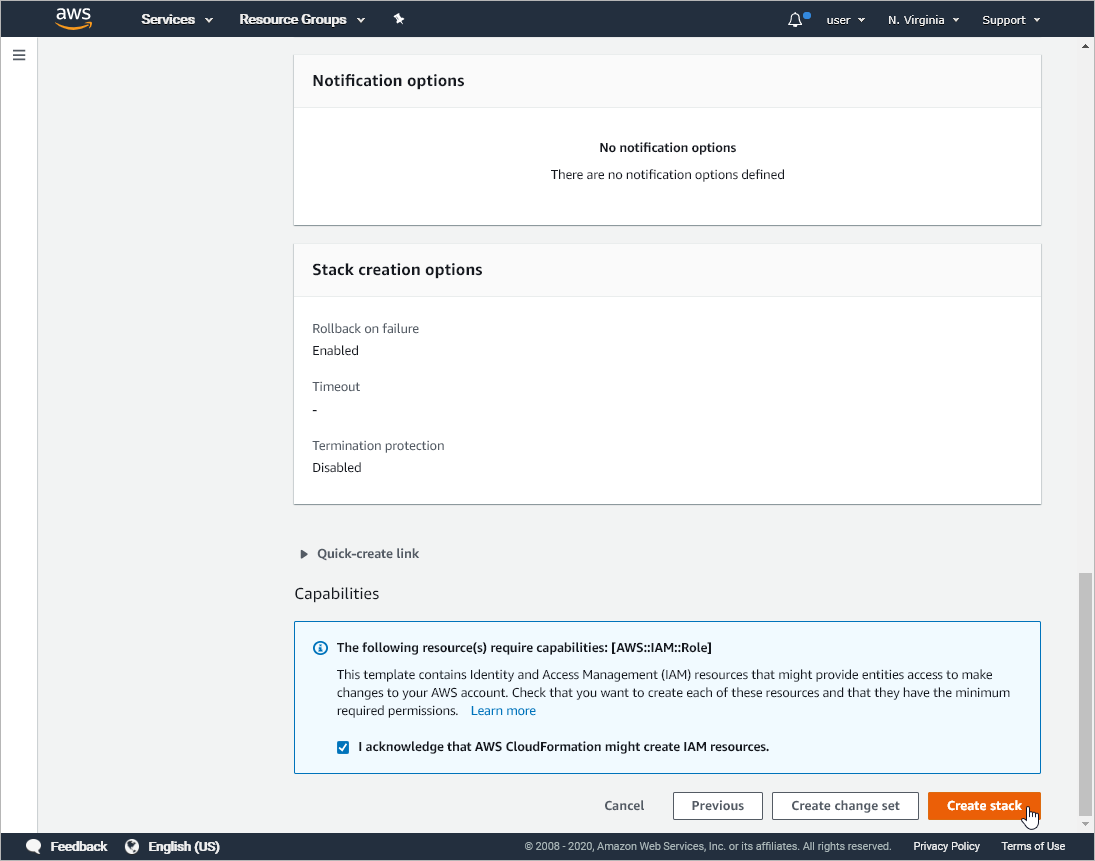Click the Notification options heading
The image size is (1095, 861).
pyautogui.click(x=388, y=81)
